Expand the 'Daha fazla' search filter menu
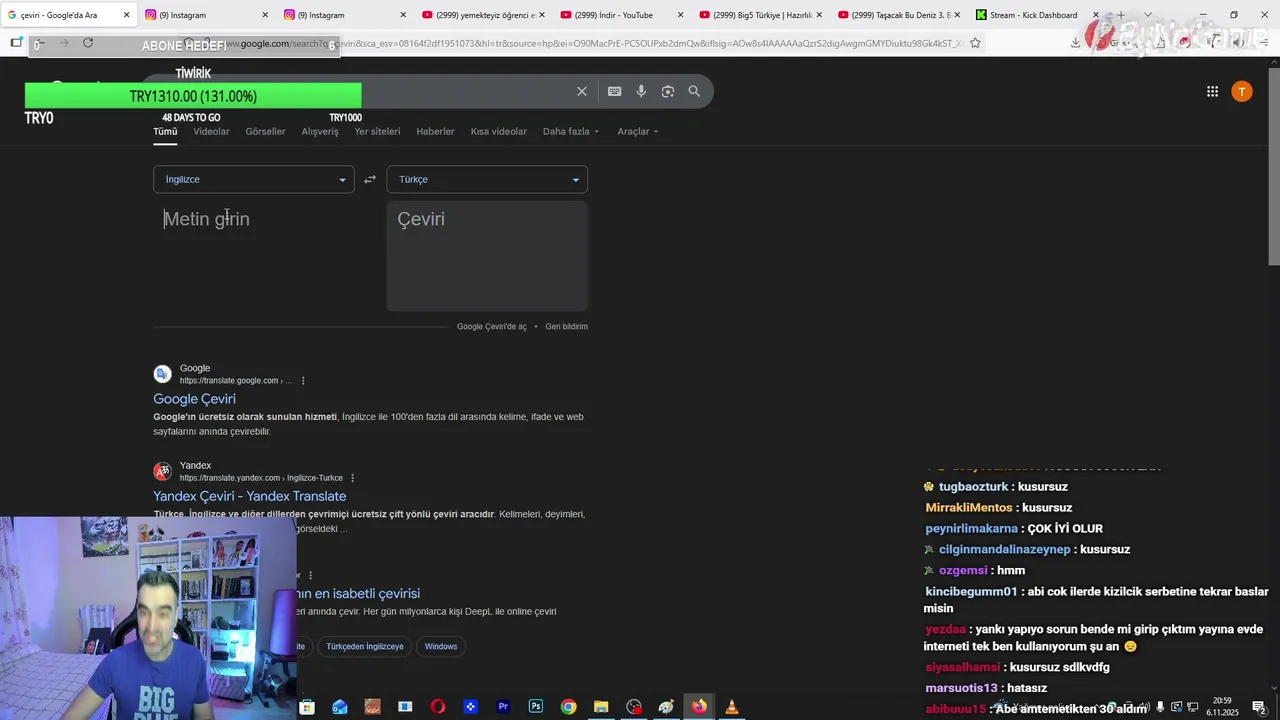Screen dimensions: 1280x720 click(x=571, y=131)
